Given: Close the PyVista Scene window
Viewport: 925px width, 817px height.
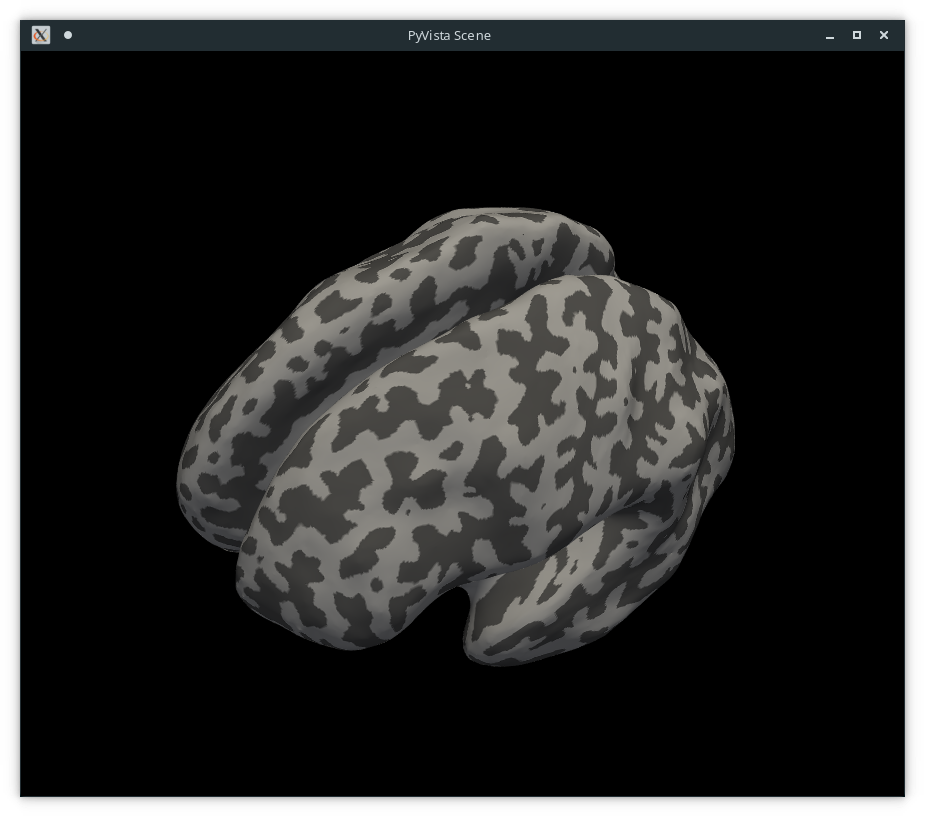Looking at the screenshot, I should [x=884, y=35].
